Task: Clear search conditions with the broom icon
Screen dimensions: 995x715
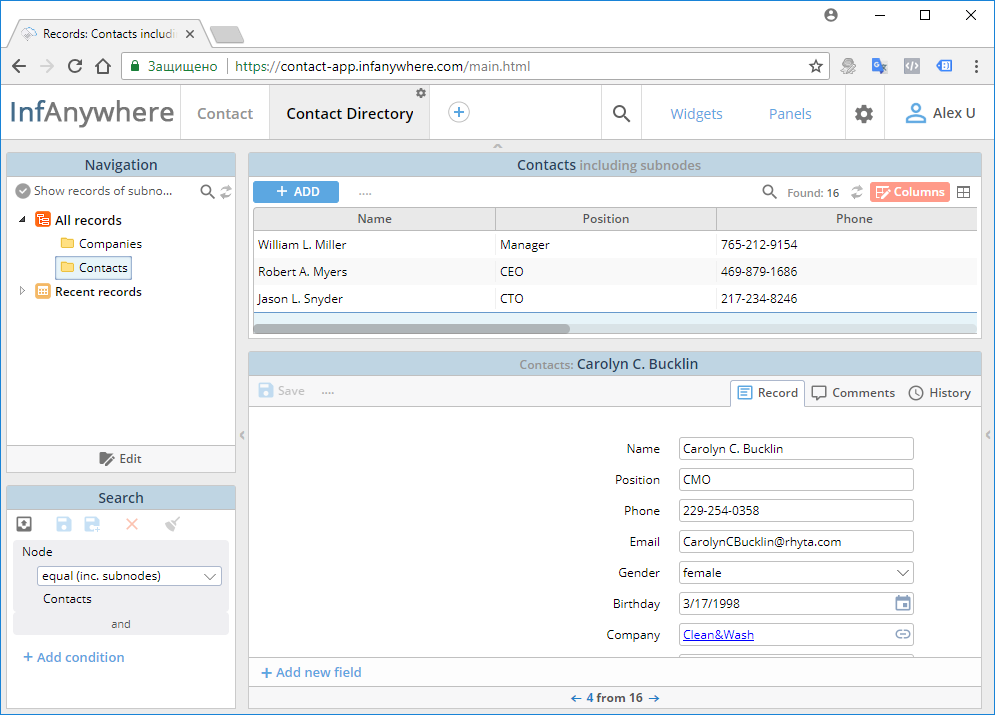Action: click(172, 524)
